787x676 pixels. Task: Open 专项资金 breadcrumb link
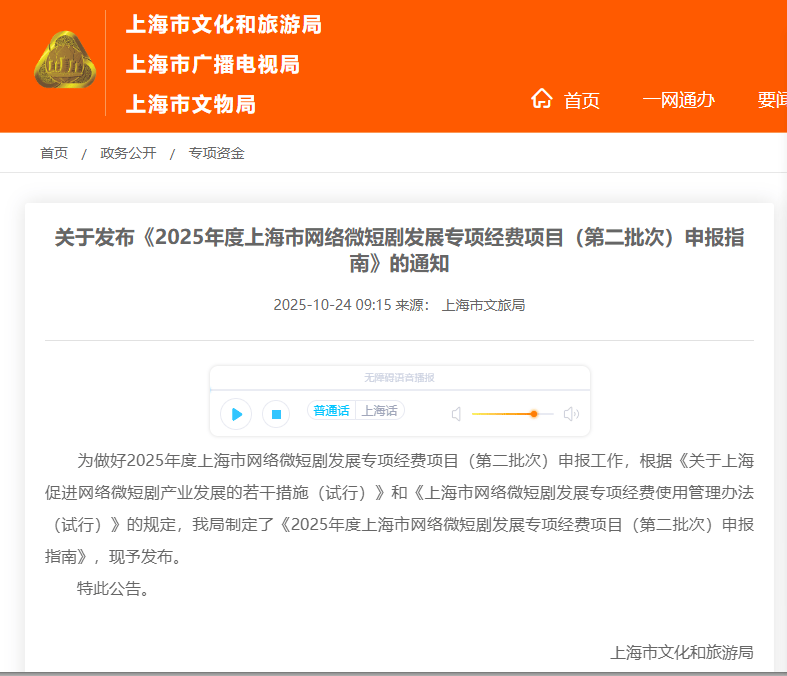[216, 153]
